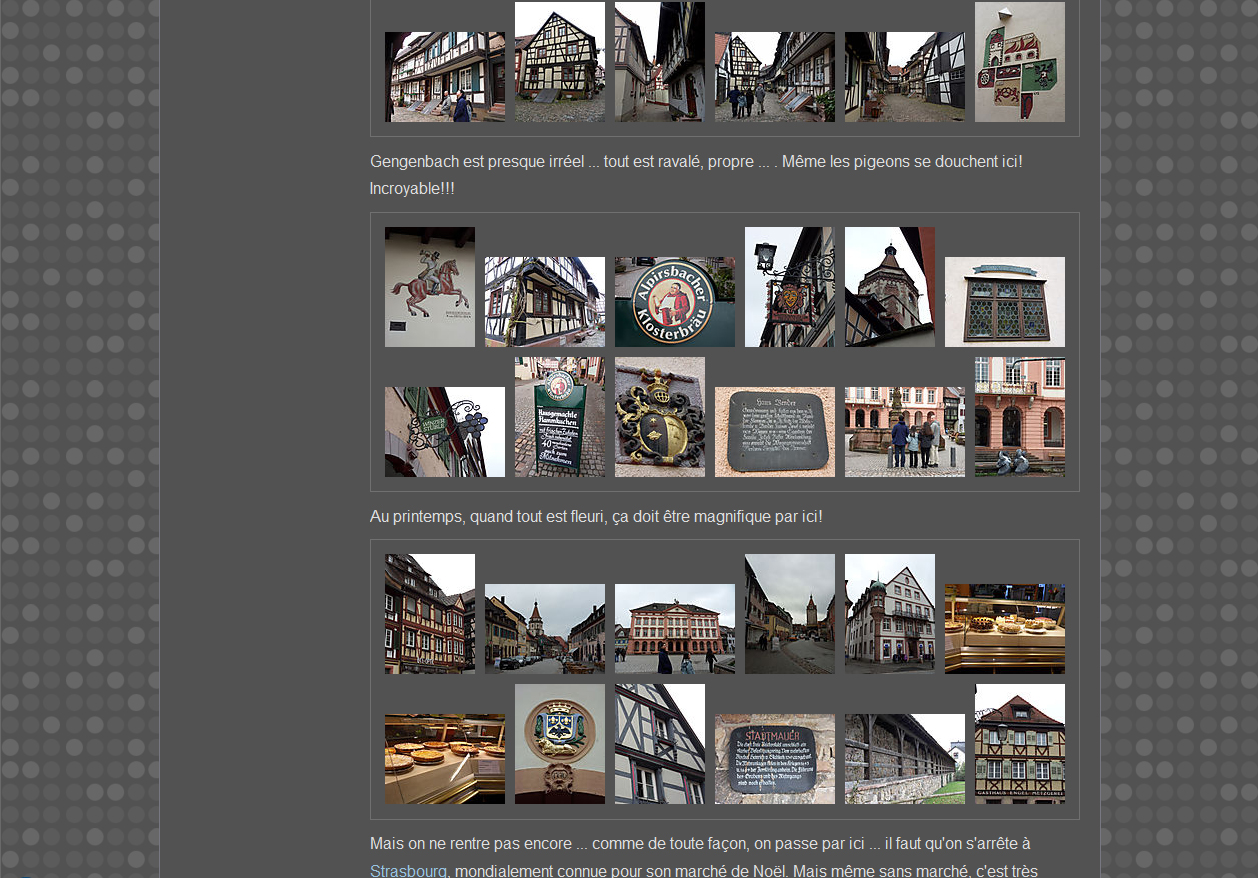The image size is (1258, 878).
Task: Open the hanging lantern sign thumbnail
Action: click(x=789, y=287)
